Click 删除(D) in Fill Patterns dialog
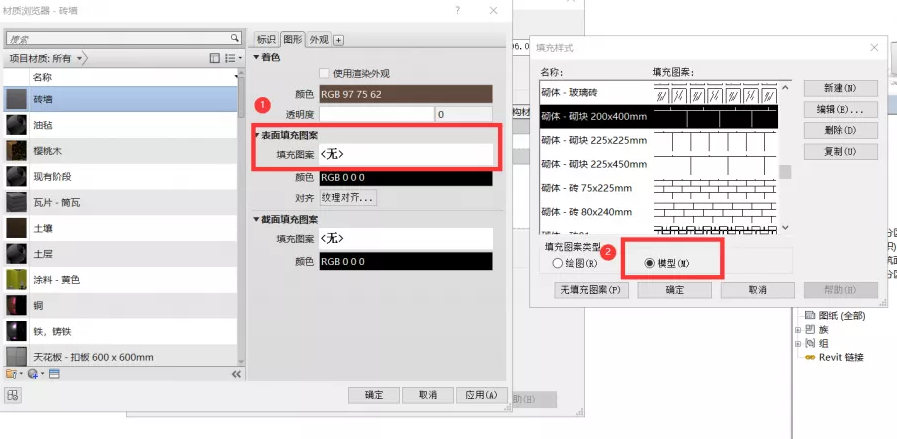 (x=840, y=130)
